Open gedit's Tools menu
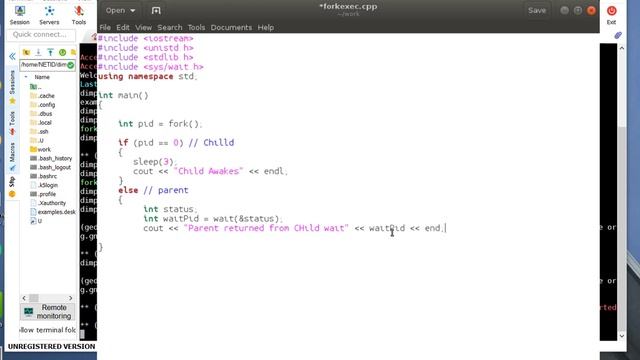 point(196,27)
